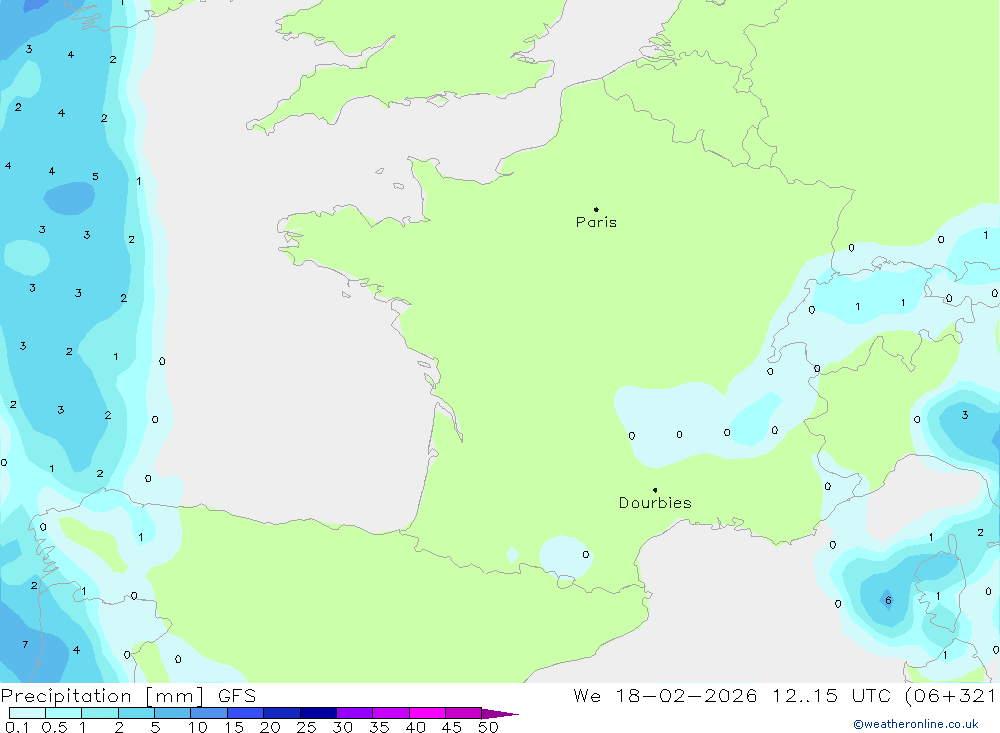Click the '25' legend scale label
This screenshot has height=733, width=1000.
pos(306,727)
